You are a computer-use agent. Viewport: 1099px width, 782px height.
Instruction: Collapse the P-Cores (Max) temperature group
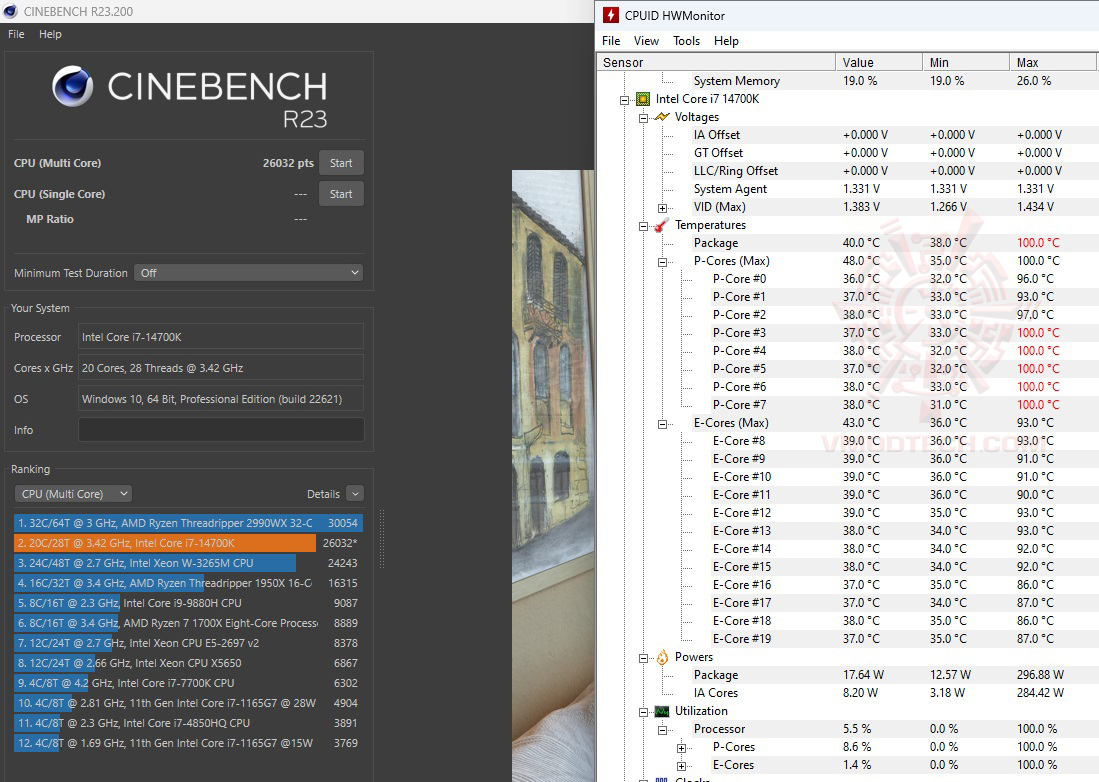click(x=662, y=262)
